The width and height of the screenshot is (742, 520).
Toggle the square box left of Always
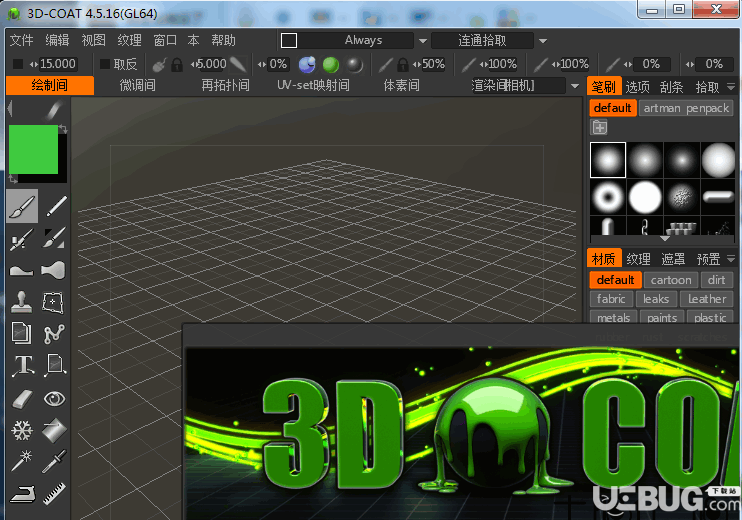pos(289,41)
